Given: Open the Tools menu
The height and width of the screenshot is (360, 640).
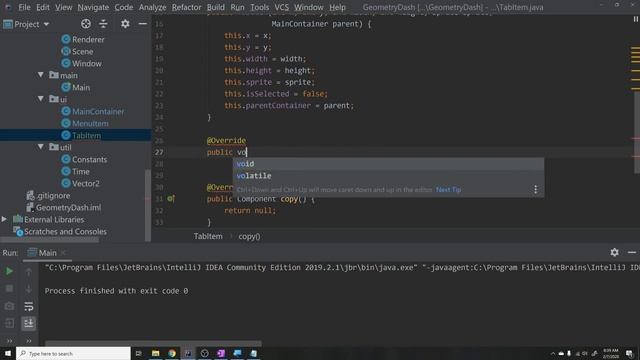Looking at the screenshot, I should coord(260,7).
